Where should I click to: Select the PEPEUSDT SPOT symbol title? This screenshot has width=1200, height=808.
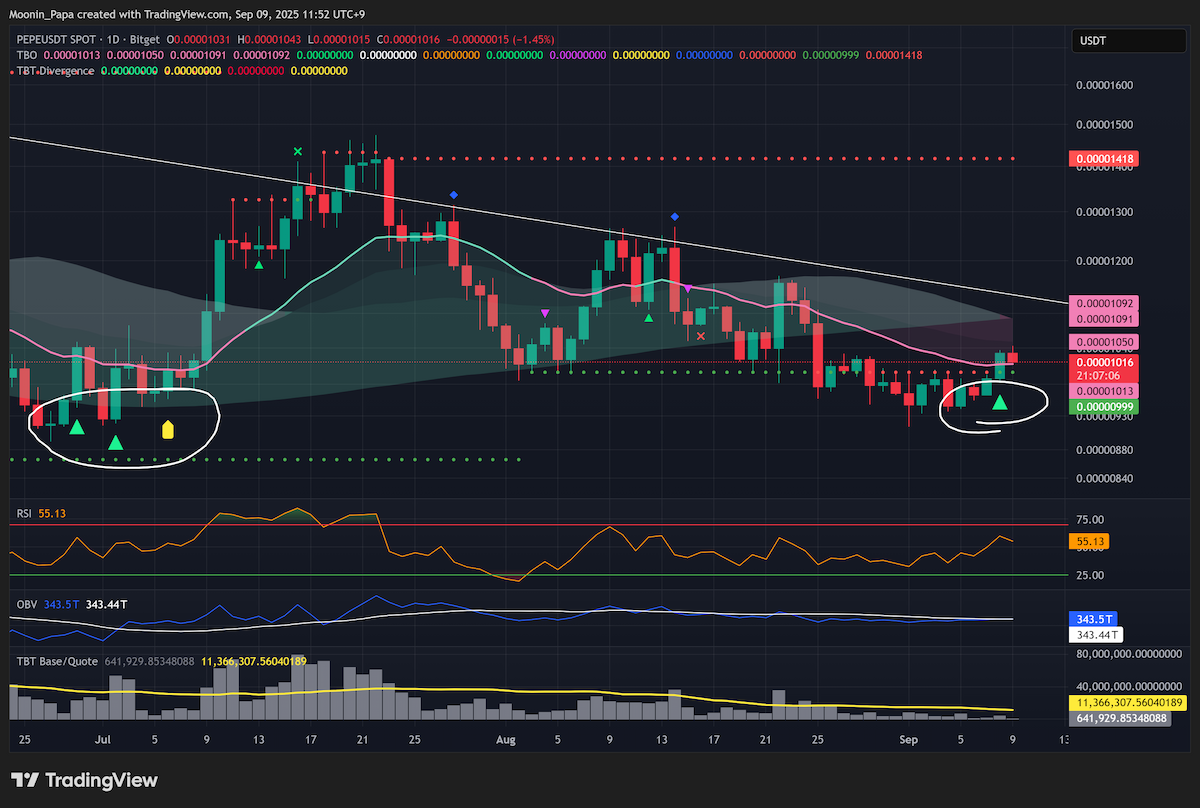click(58, 38)
